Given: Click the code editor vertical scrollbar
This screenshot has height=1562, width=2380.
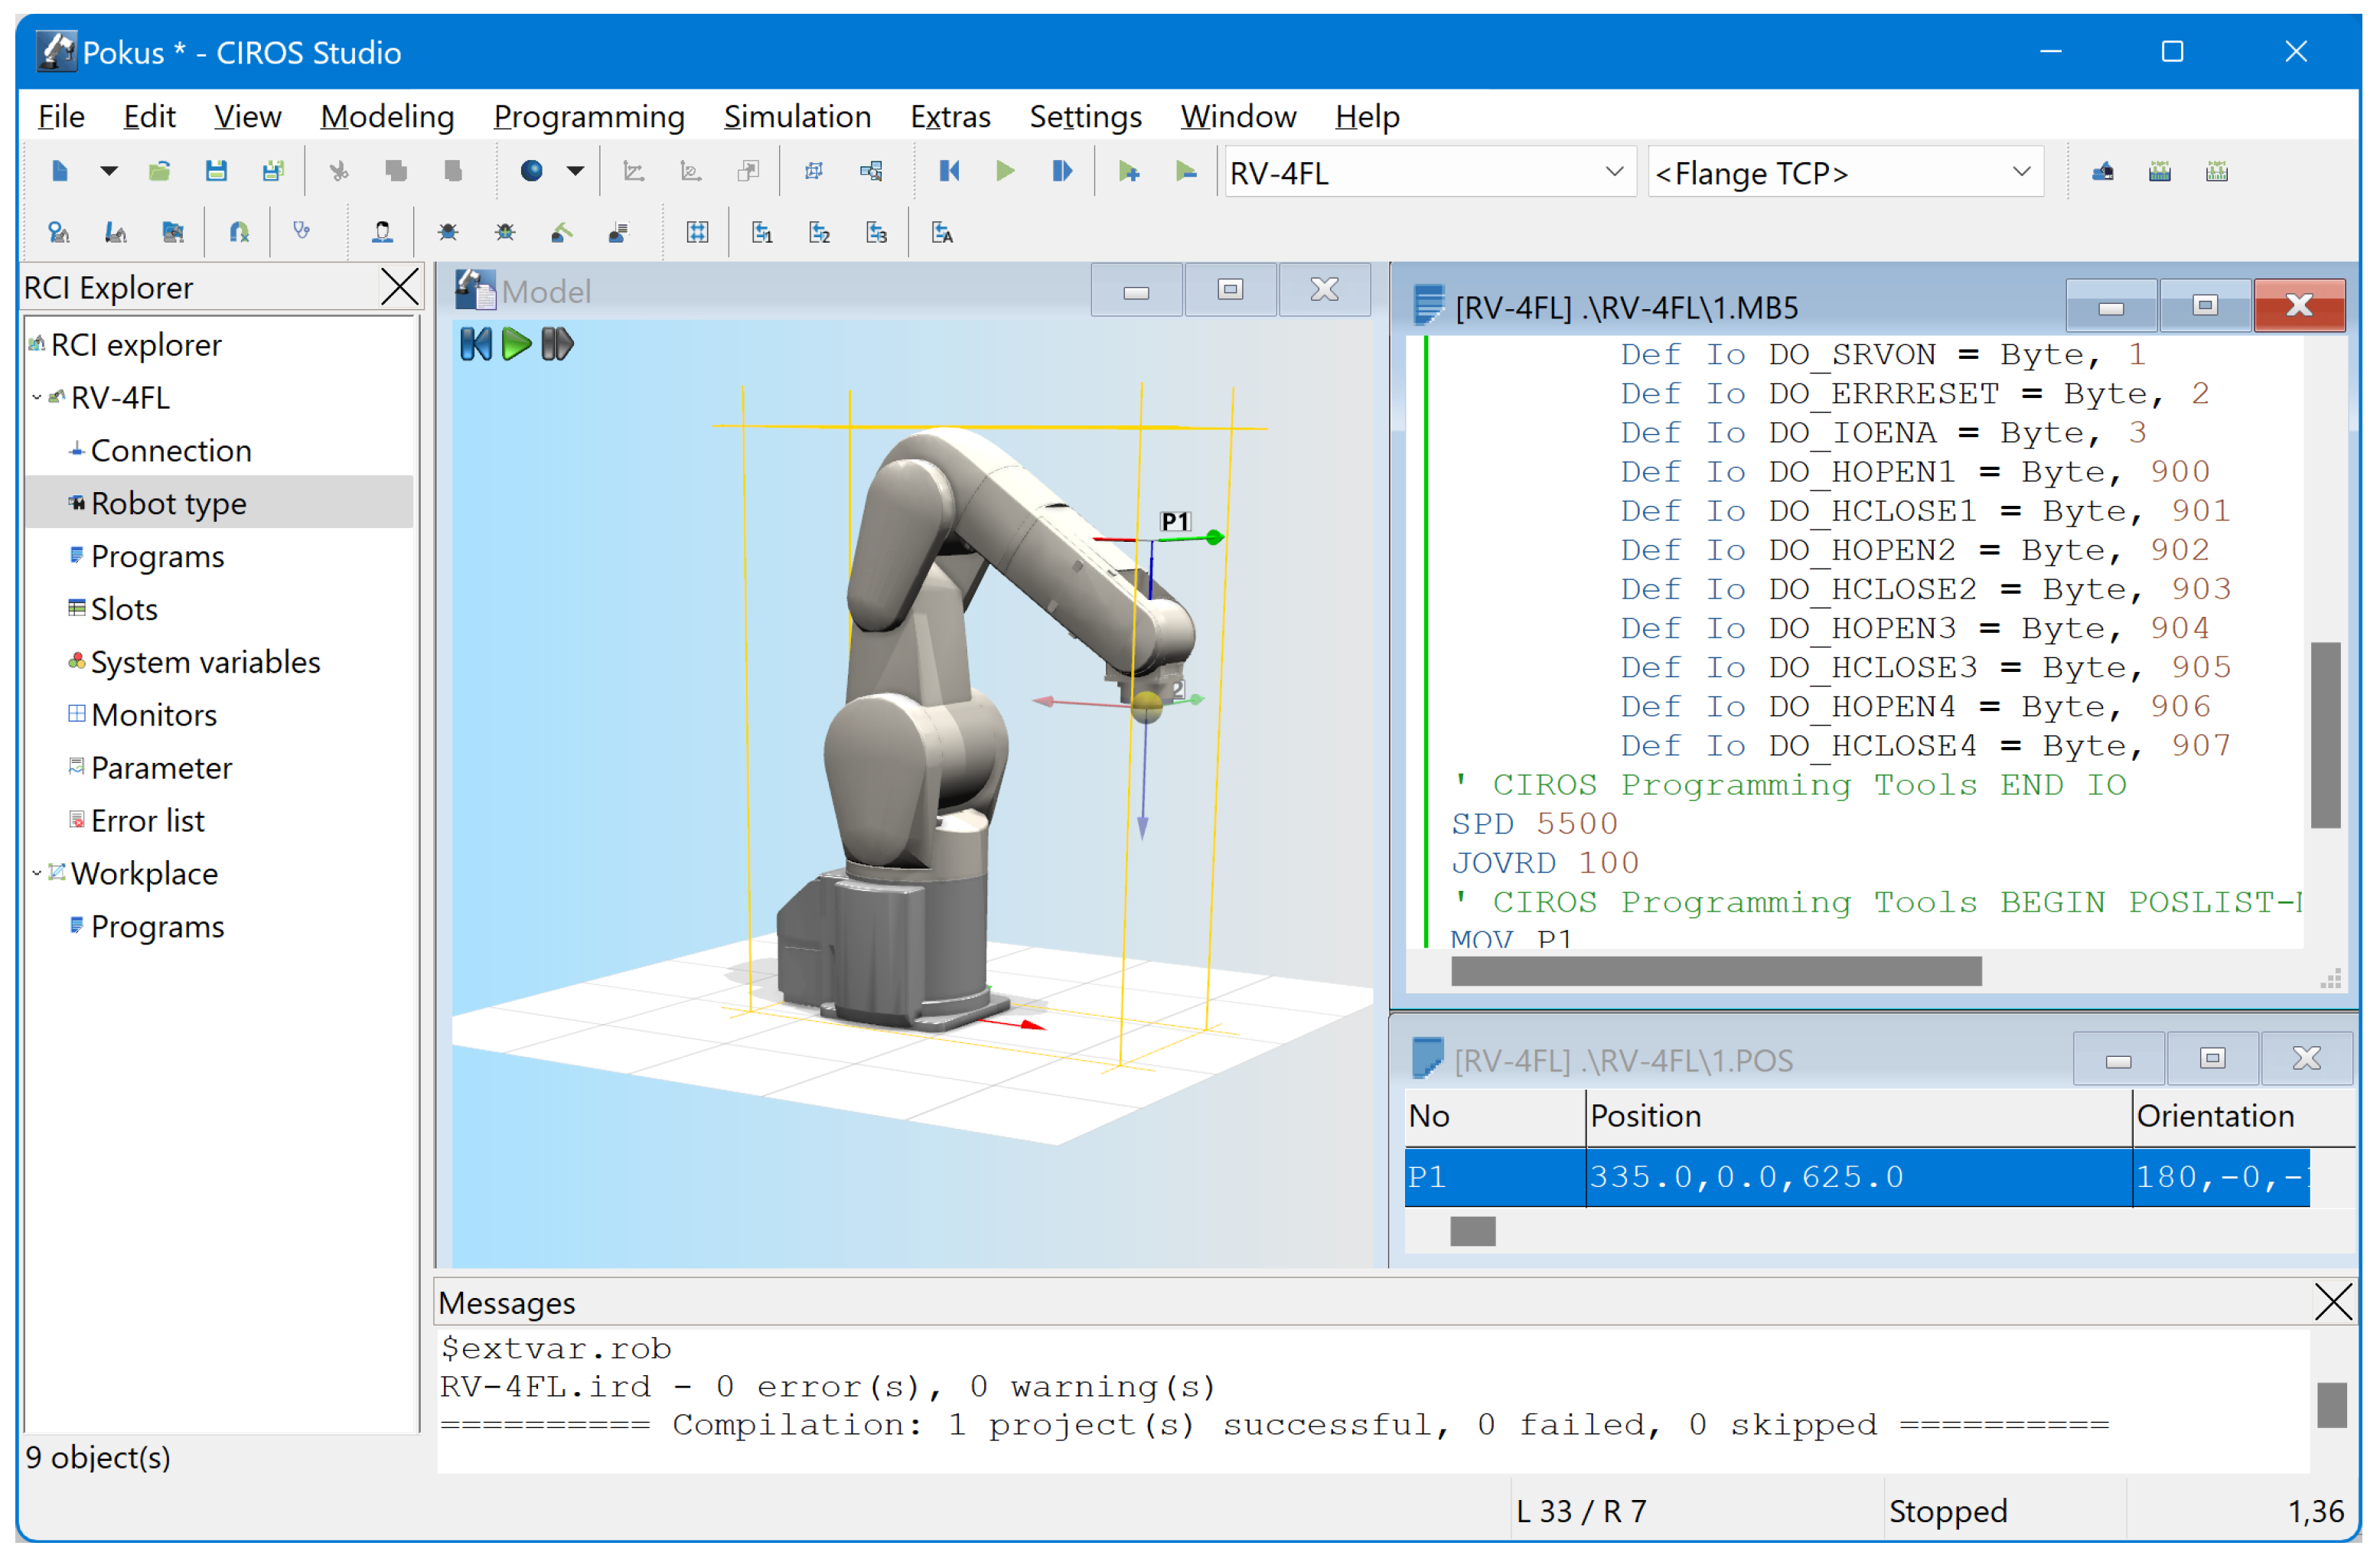Looking at the screenshot, I should 2325,735.
